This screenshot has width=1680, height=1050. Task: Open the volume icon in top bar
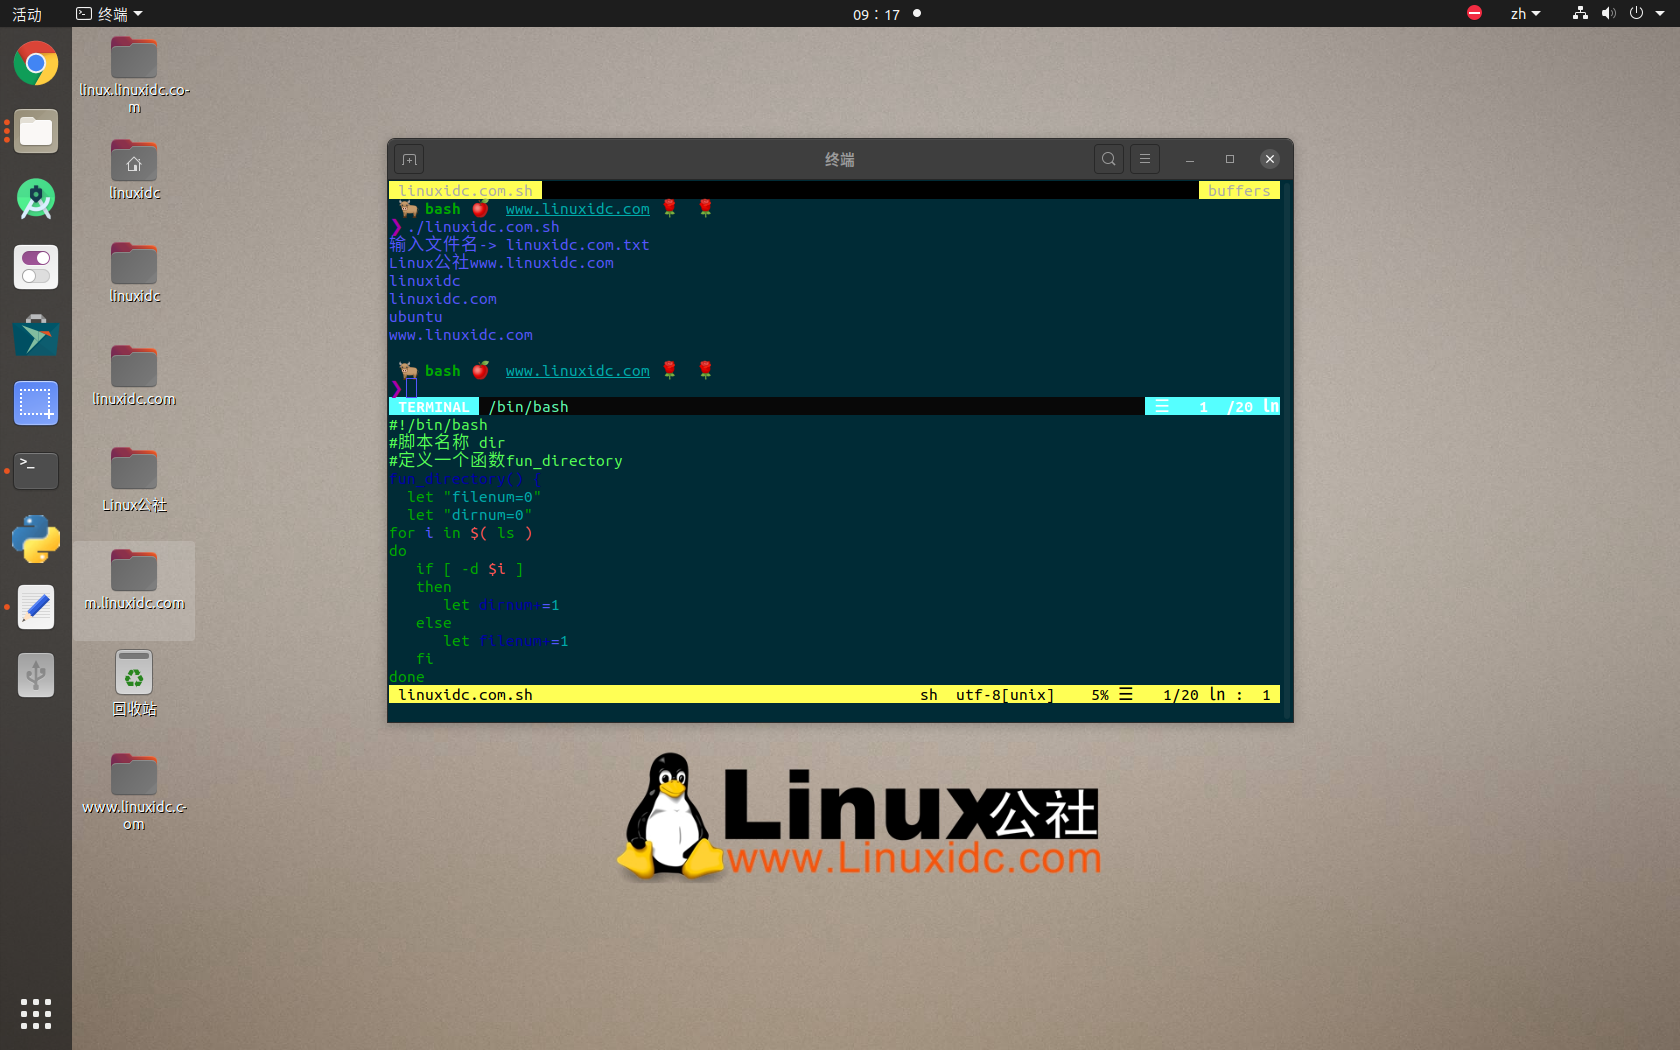pyautogui.click(x=1608, y=13)
